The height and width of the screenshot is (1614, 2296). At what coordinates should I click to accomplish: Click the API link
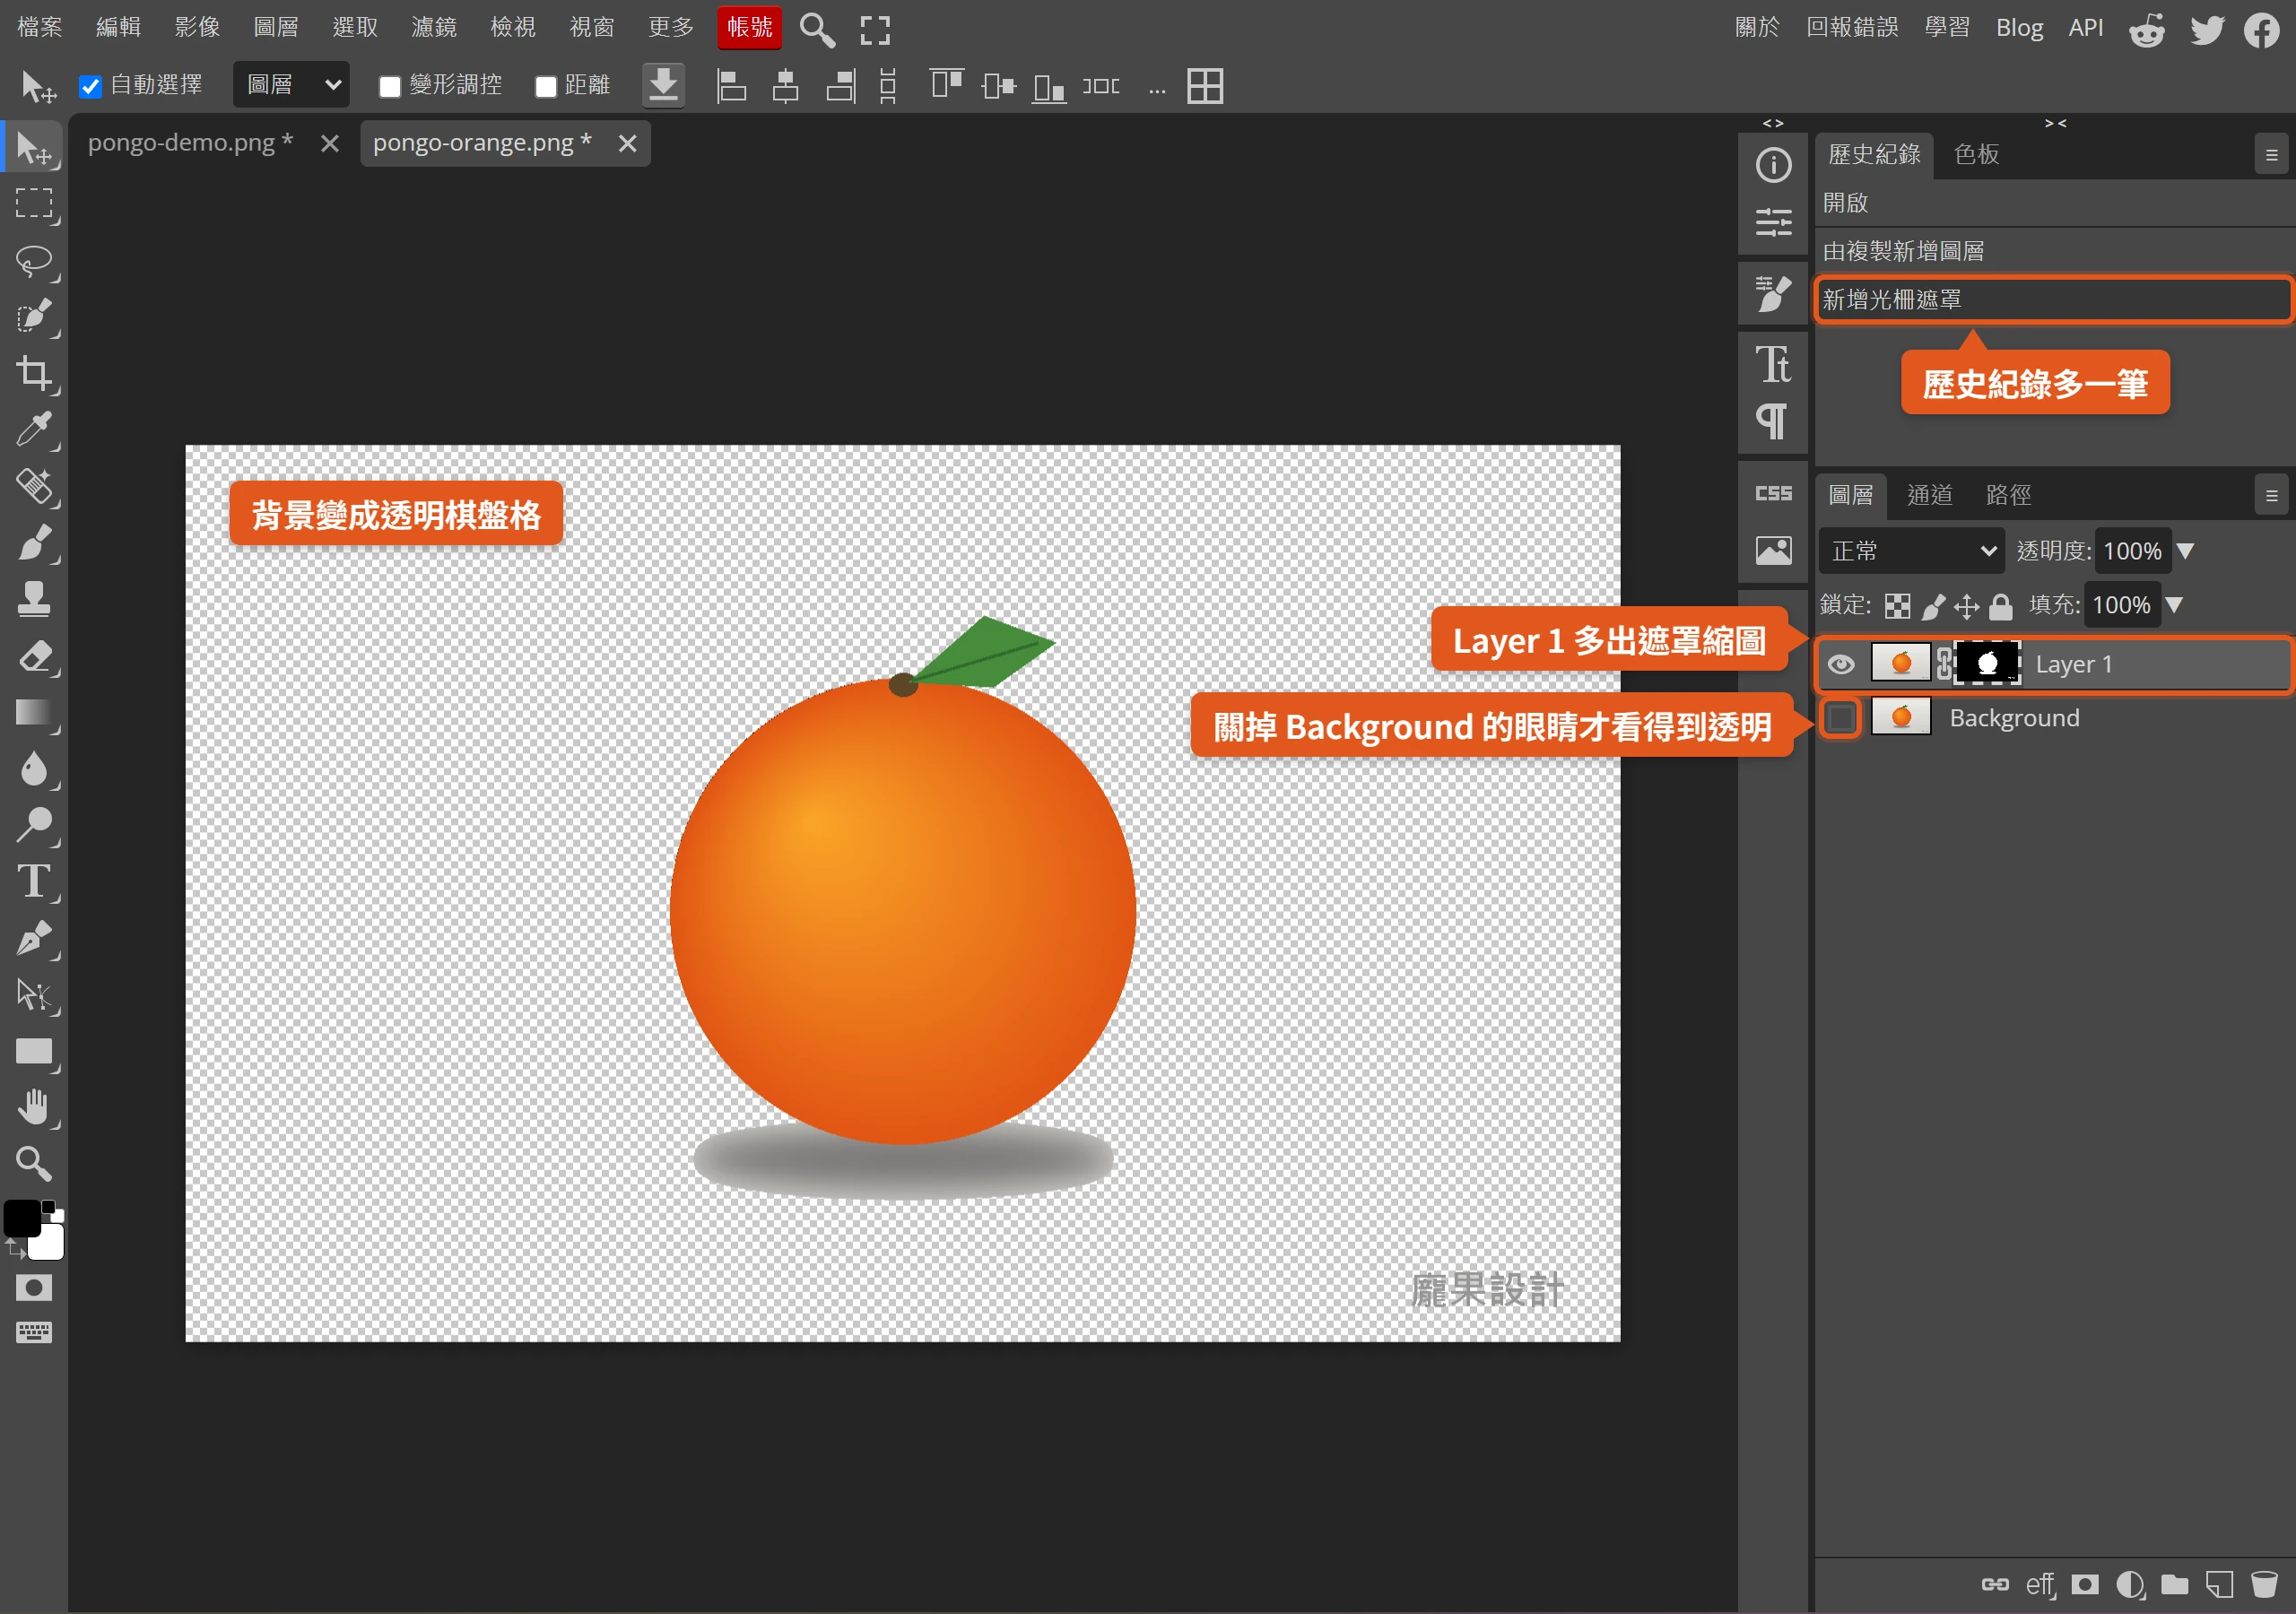click(x=2085, y=28)
